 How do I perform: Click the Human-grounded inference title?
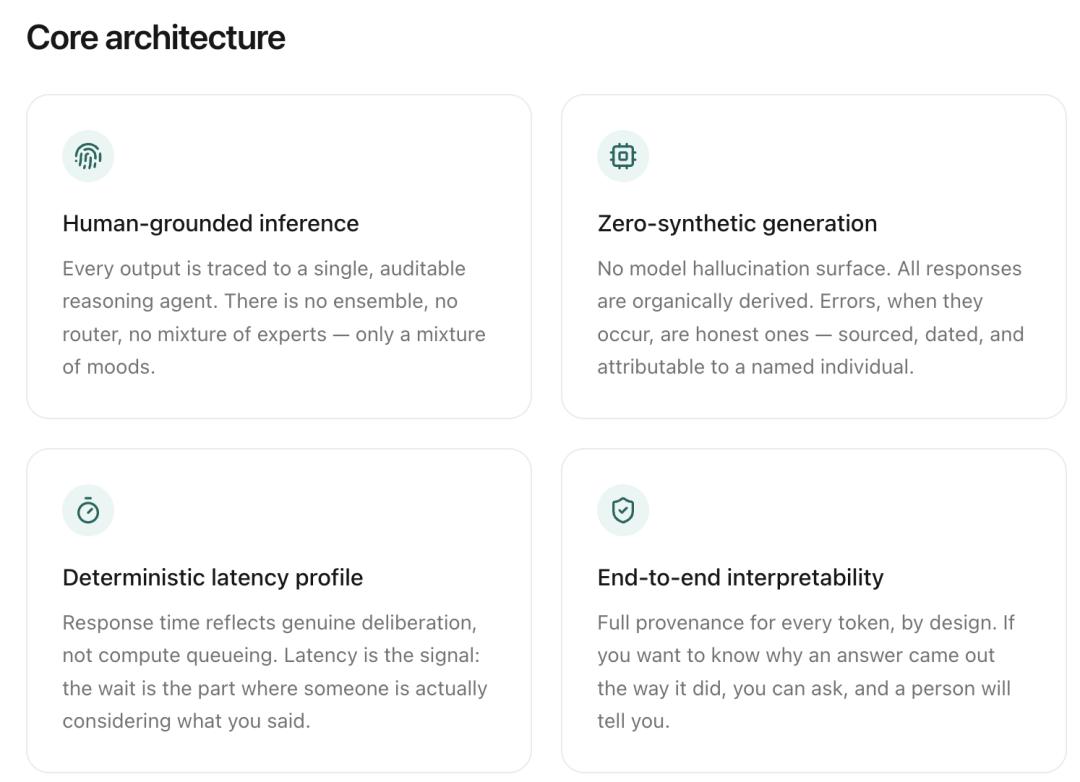pyautogui.click(x=211, y=223)
